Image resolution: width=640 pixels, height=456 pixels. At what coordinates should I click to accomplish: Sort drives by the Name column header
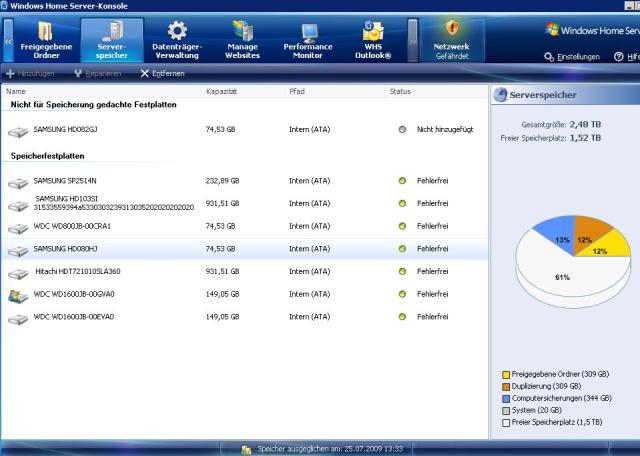click(x=16, y=91)
